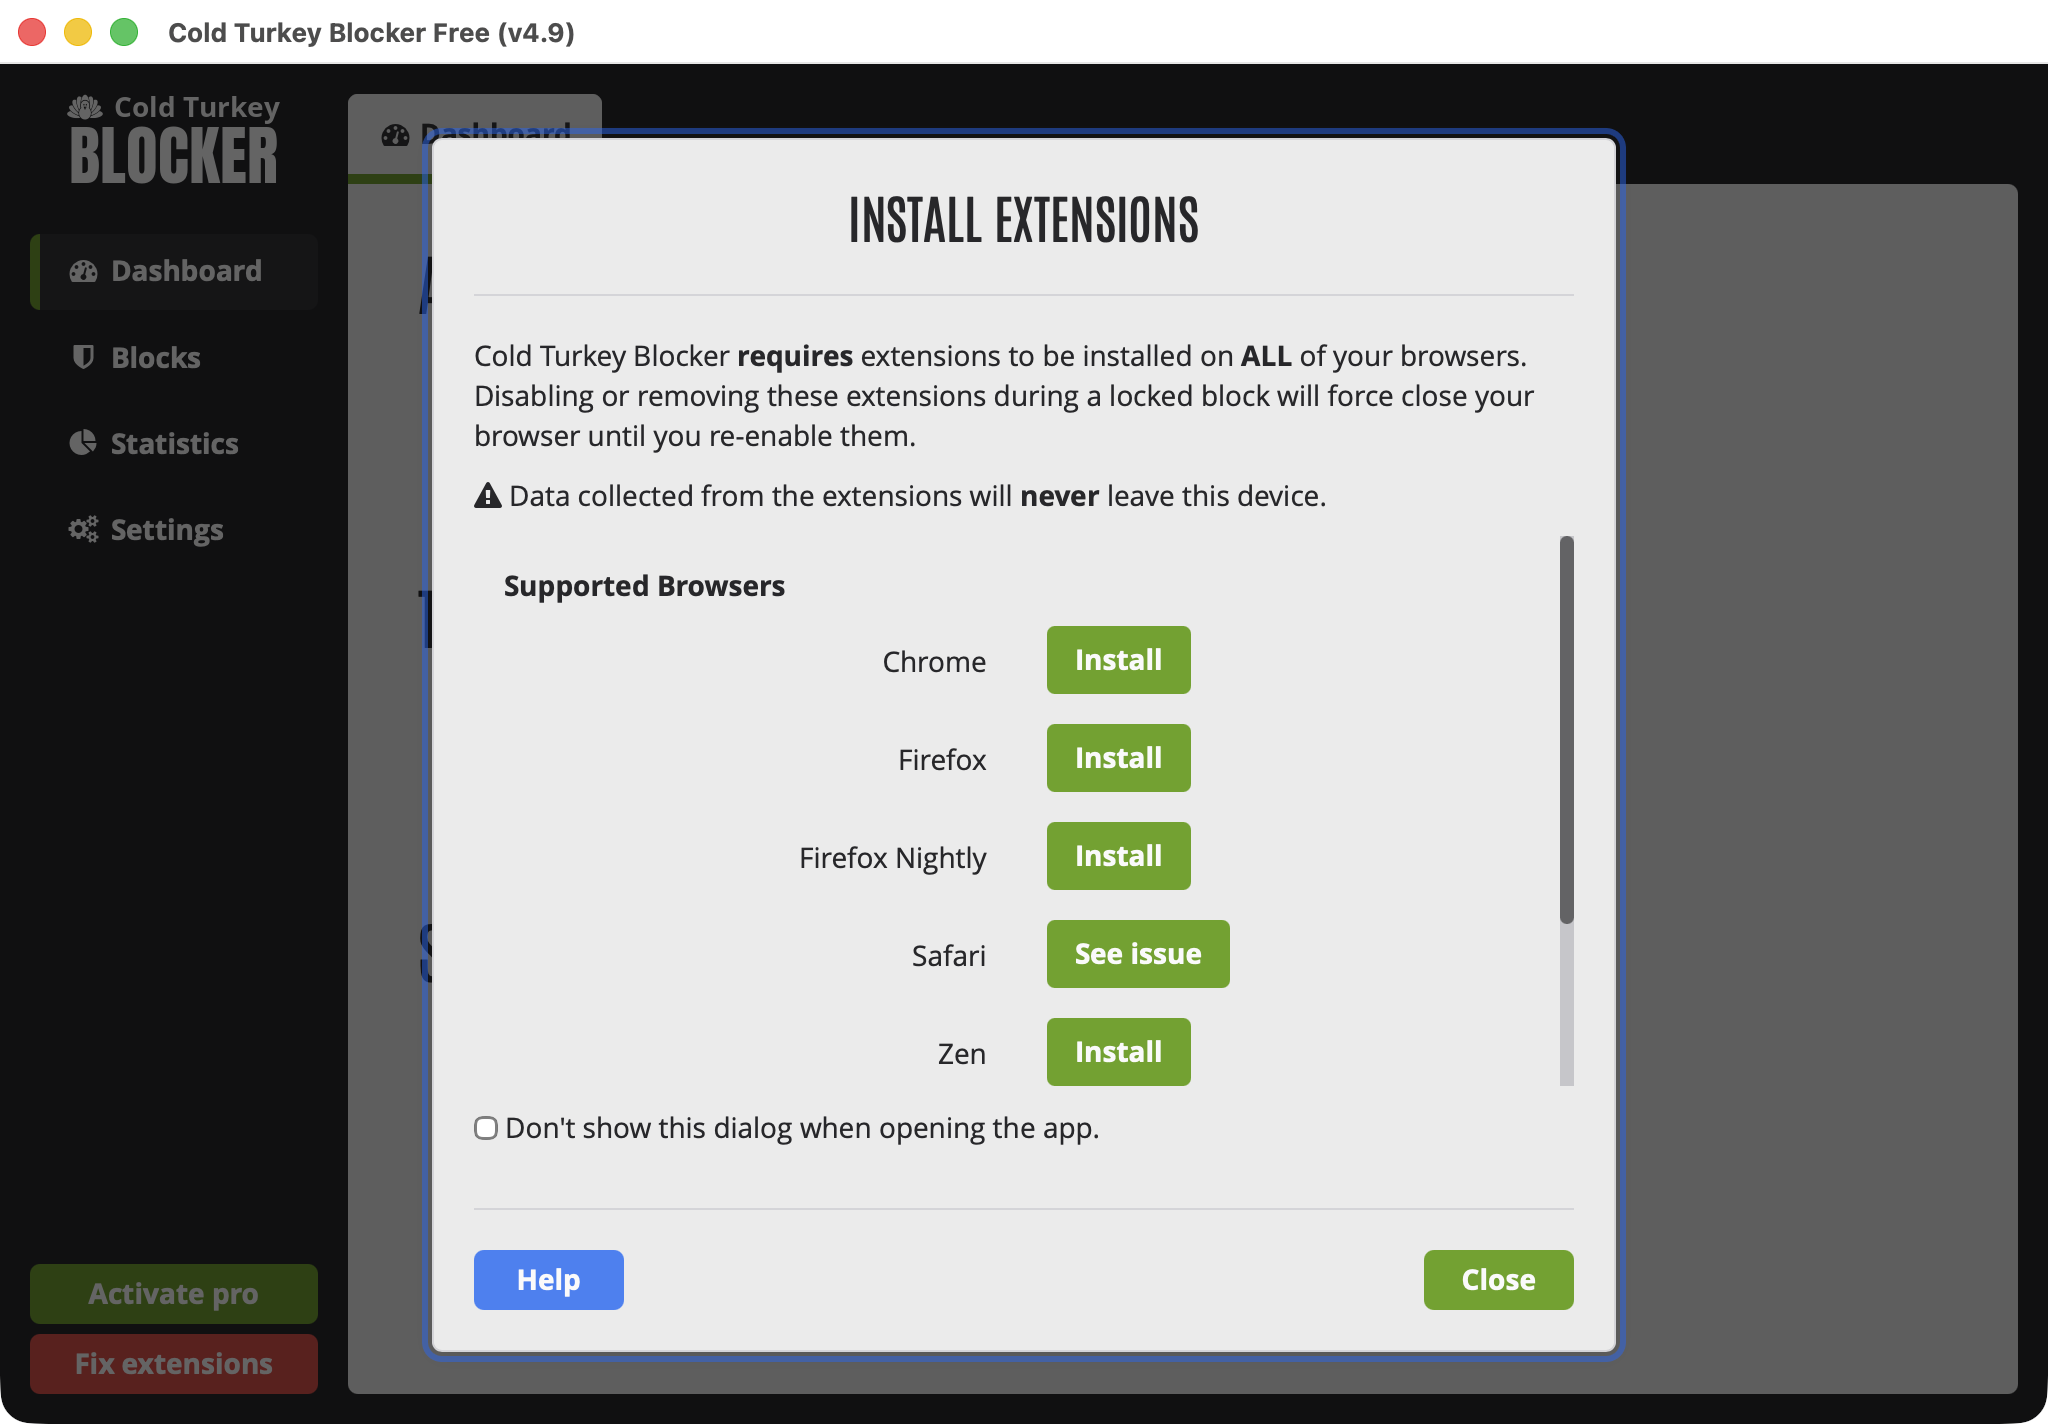The width and height of the screenshot is (2048, 1424).
Task: Open the Statistics sidebar item
Action: pos(174,443)
